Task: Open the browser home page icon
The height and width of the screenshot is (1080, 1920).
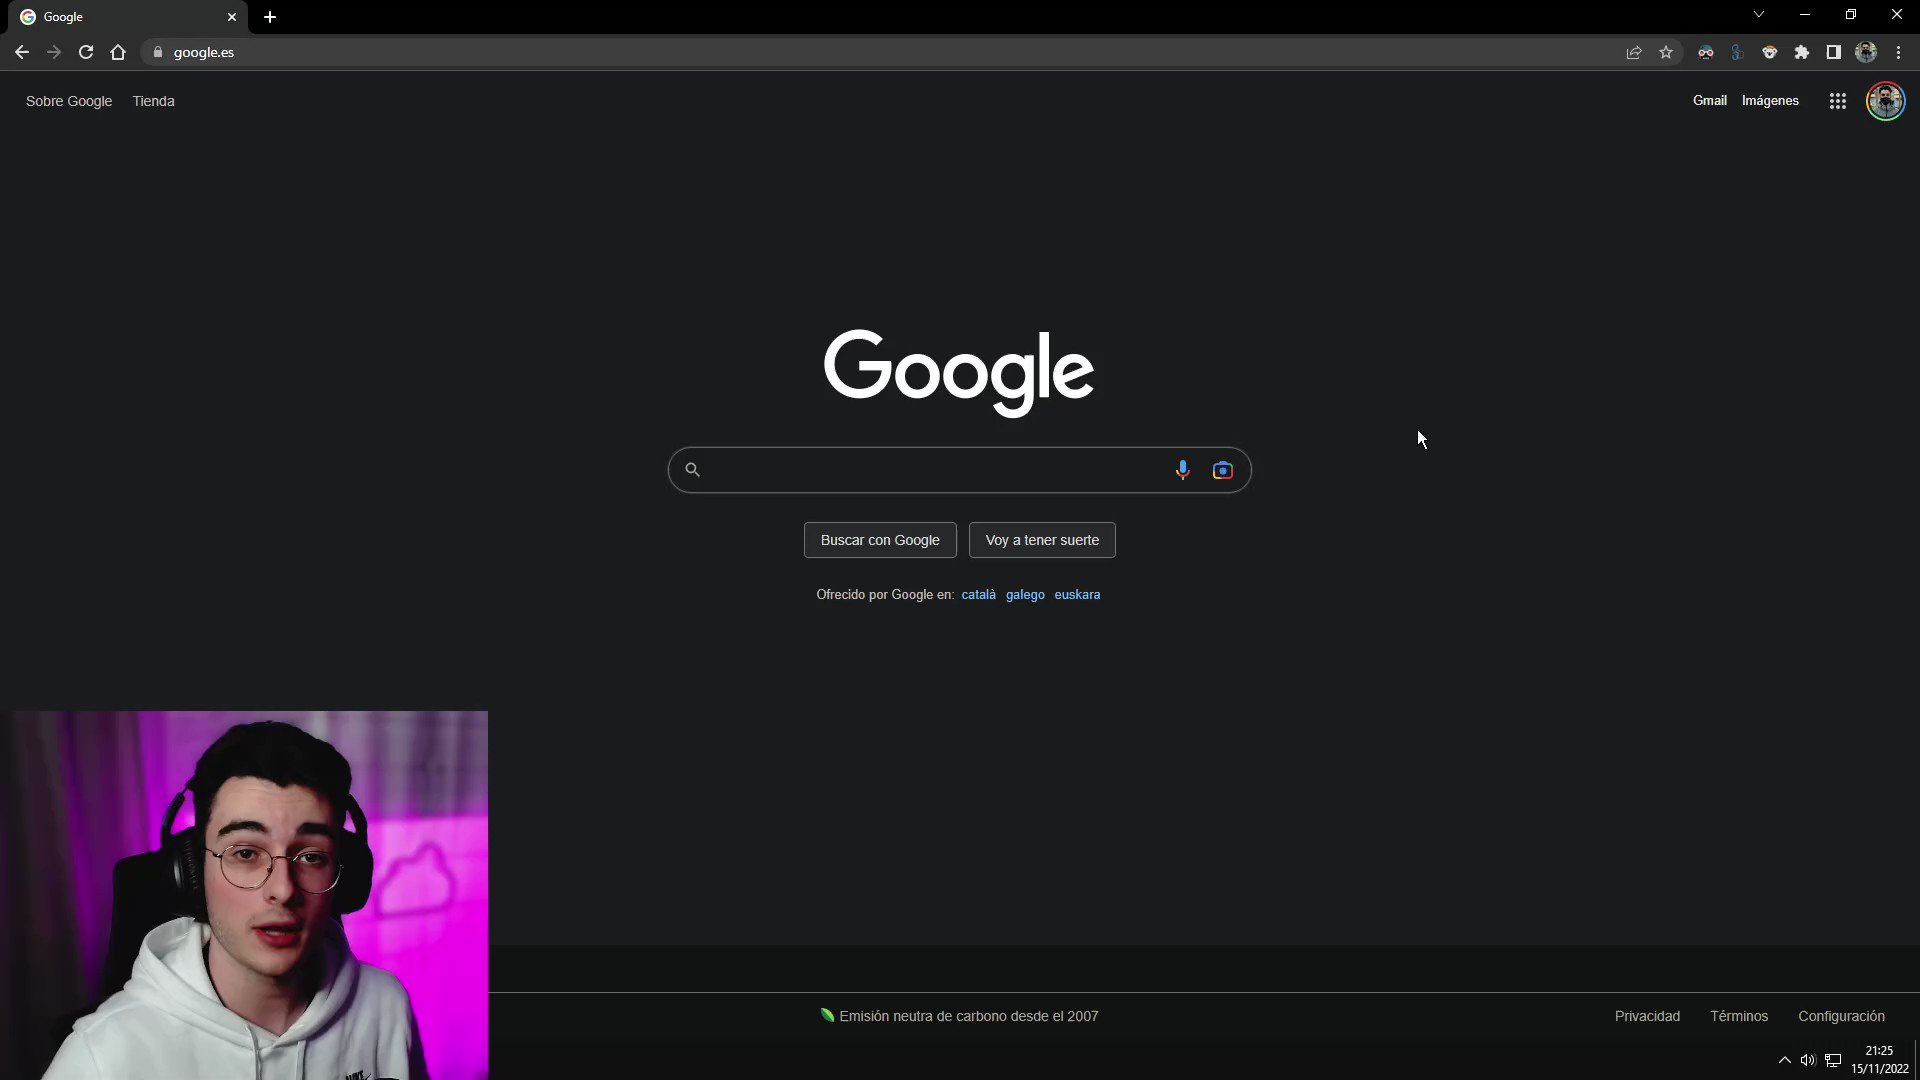Action: pyautogui.click(x=118, y=52)
